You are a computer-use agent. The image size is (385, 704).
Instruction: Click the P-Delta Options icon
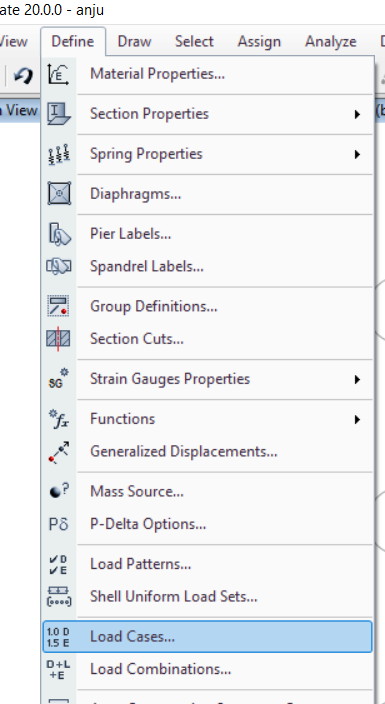pyautogui.click(x=58, y=524)
